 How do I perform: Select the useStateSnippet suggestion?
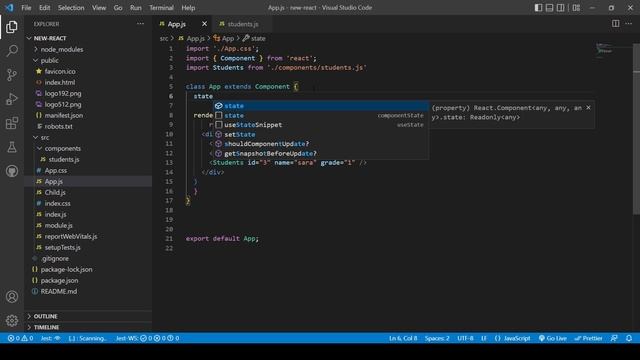pyautogui.click(x=321, y=125)
